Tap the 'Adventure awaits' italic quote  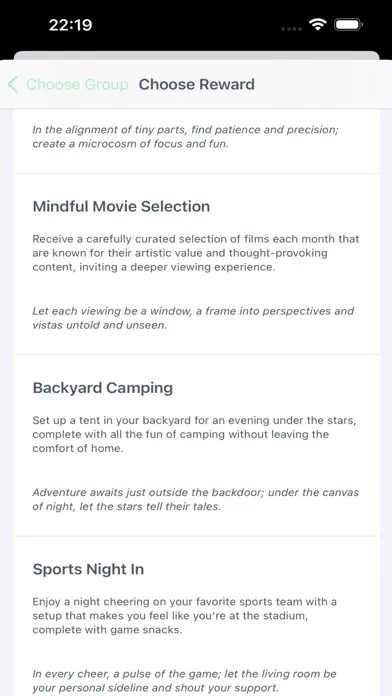coord(196,499)
